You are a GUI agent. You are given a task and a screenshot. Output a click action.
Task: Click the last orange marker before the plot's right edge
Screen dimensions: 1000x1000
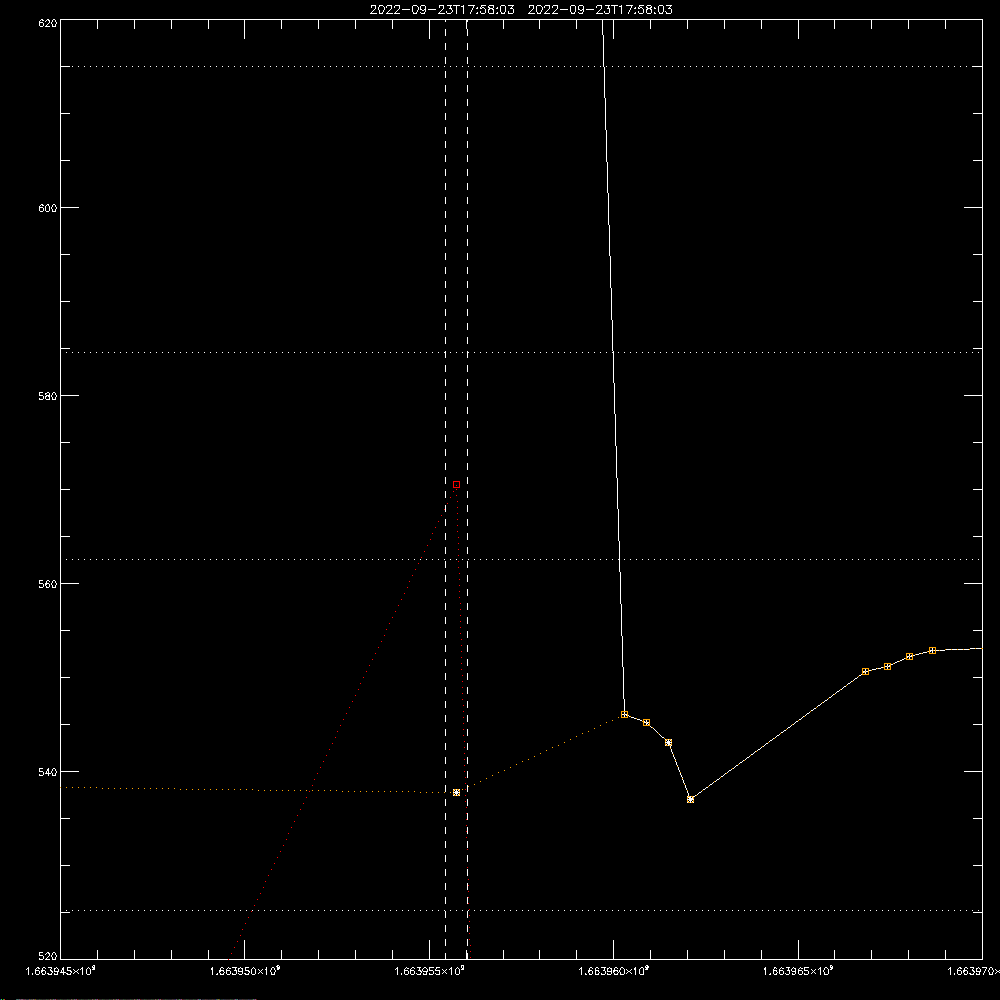click(x=932, y=651)
